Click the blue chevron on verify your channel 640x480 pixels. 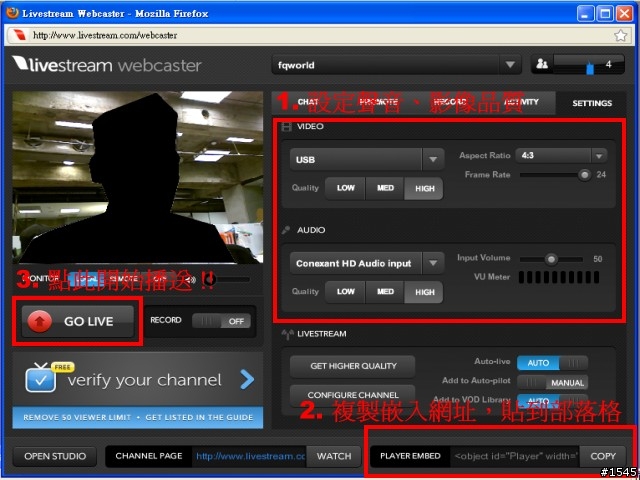click(x=247, y=380)
